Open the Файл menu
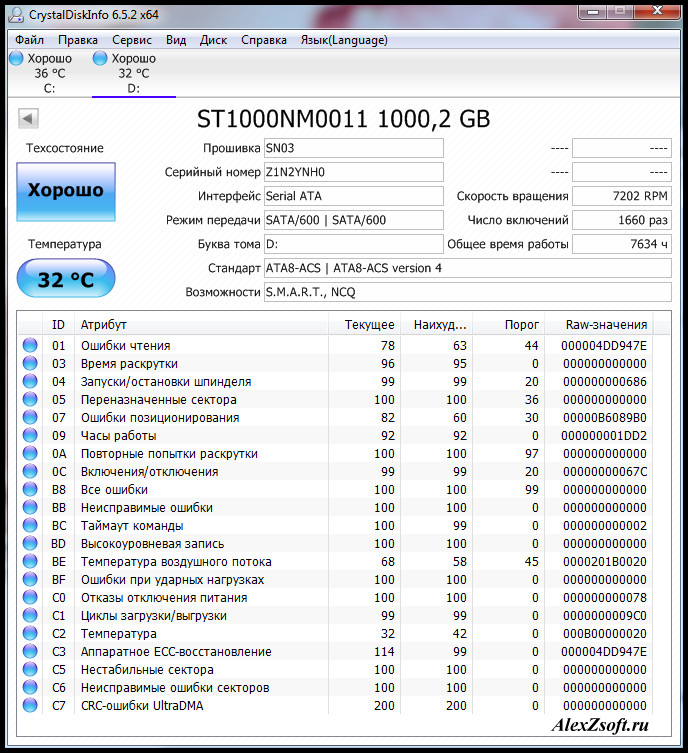 (x=29, y=40)
